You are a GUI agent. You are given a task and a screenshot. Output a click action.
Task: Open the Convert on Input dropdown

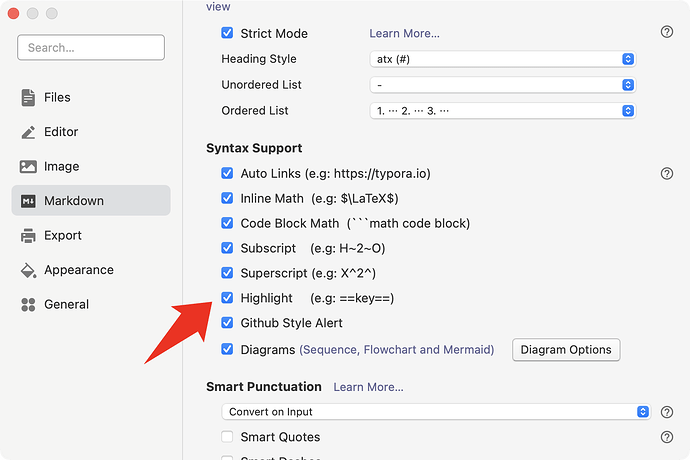pyautogui.click(x=436, y=412)
